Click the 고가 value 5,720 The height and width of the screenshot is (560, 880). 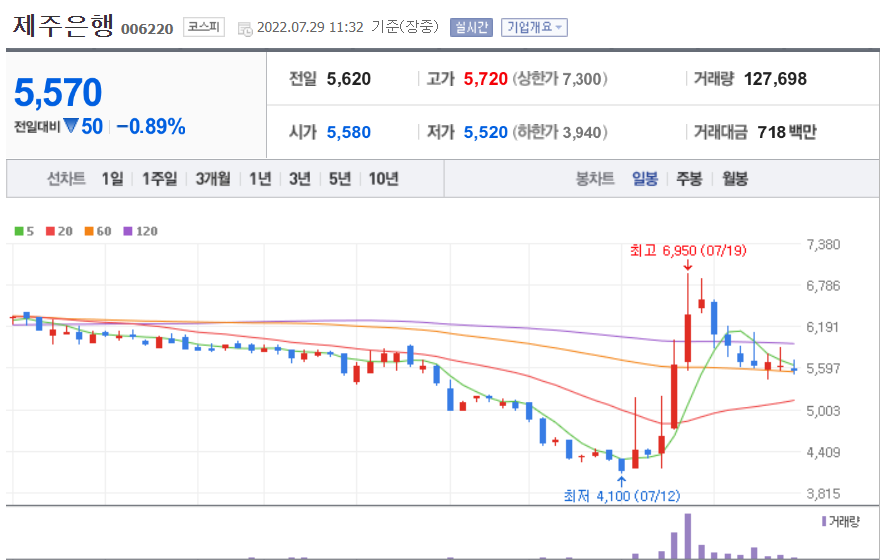click(485, 79)
